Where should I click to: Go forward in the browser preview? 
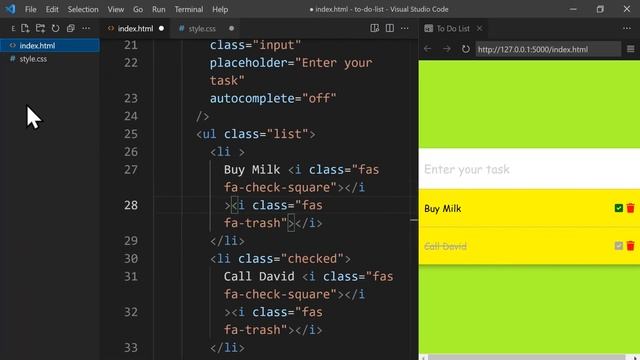pyautogui.click(x=447, y=49)
